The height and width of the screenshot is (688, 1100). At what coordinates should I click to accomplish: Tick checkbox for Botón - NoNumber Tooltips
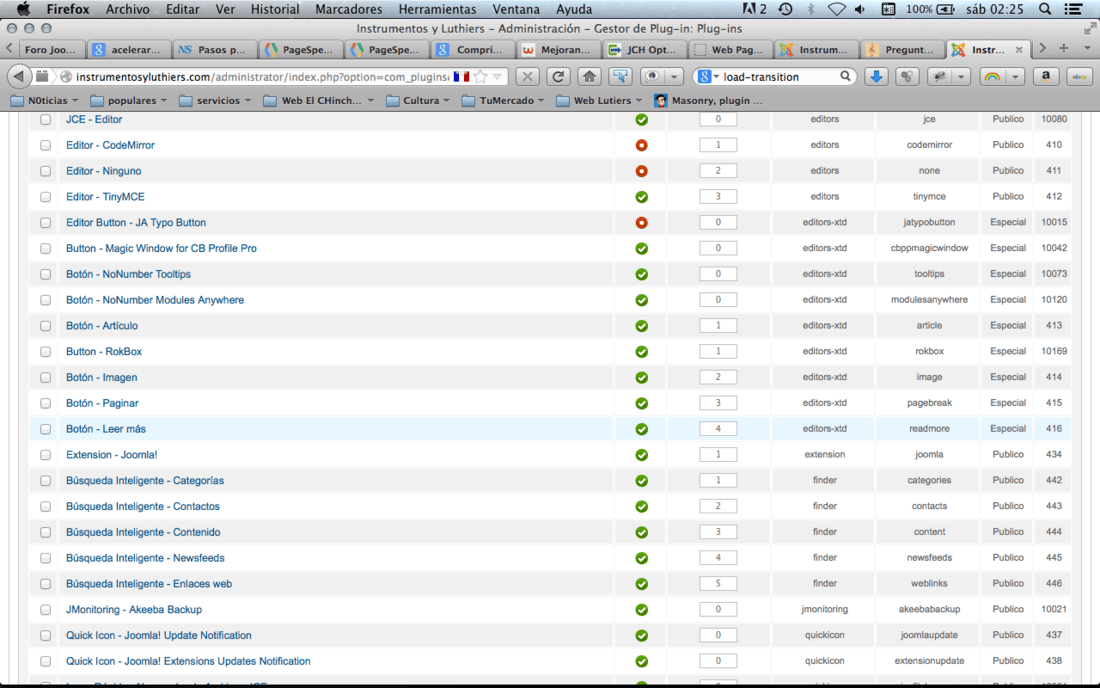coord(46,274)
